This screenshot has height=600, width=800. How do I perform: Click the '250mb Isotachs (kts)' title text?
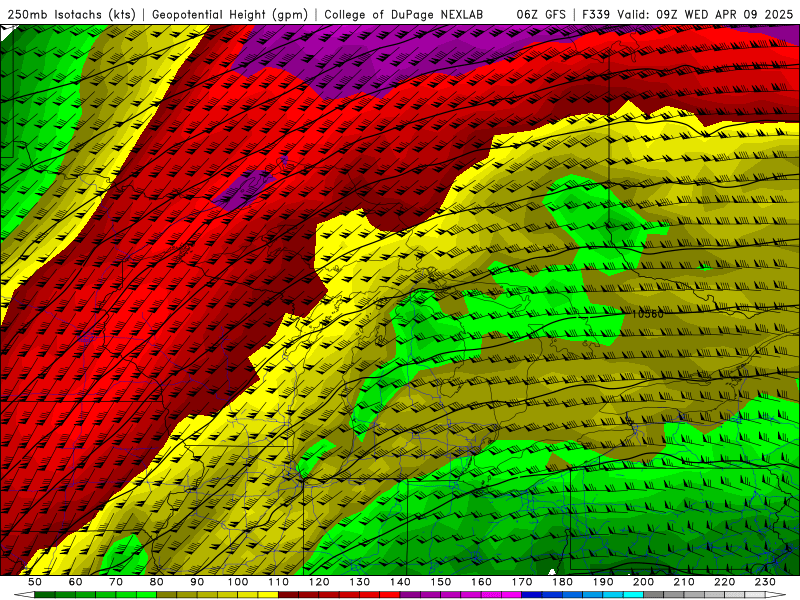(71, 15)
